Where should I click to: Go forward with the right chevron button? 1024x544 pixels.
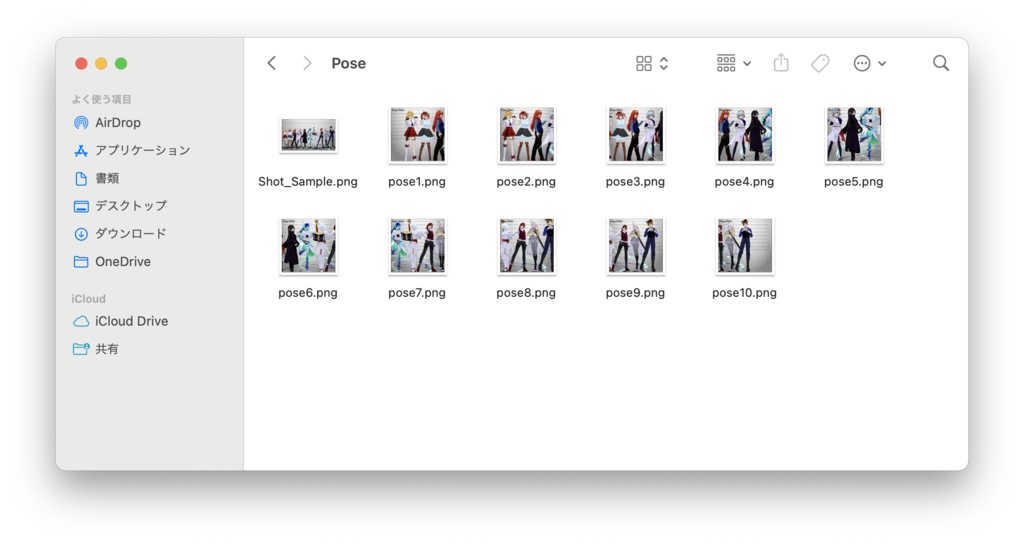307,63
